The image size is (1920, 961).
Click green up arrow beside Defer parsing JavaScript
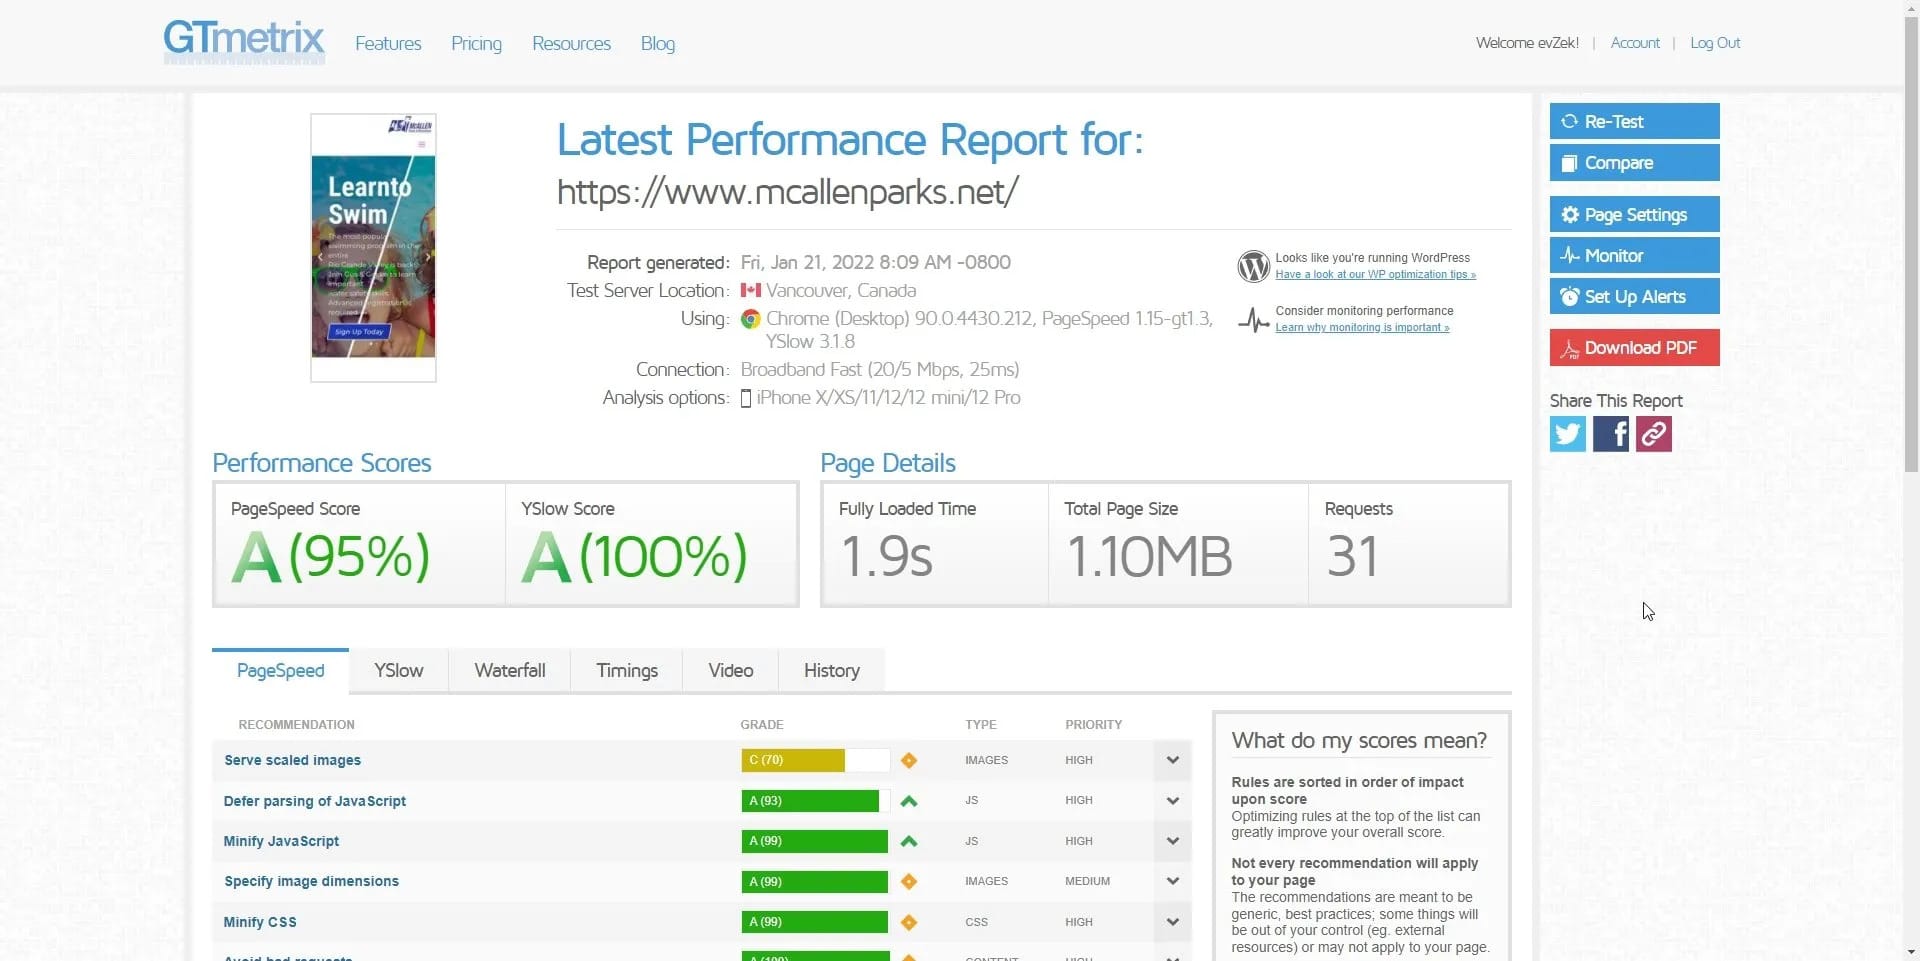coord(908,801)
